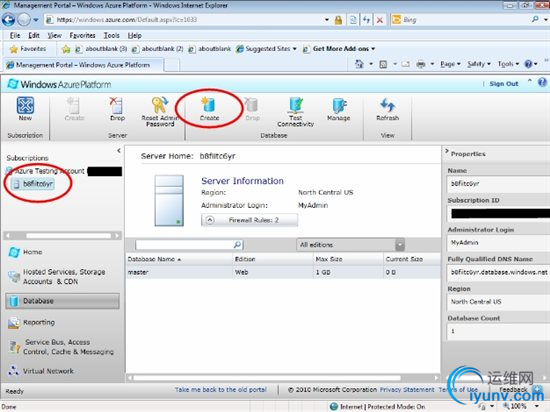Image resolution: width=550 pixels, height=412 pixels.
Task: Click the Add to Favorites bar icon
Action: (x=66, y=49)
